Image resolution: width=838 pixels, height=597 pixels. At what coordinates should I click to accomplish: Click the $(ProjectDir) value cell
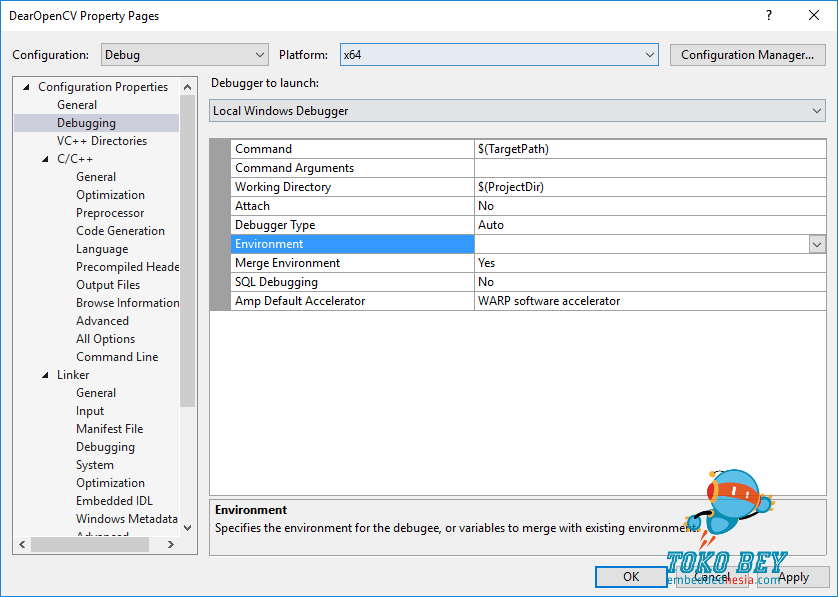[650, 187]
